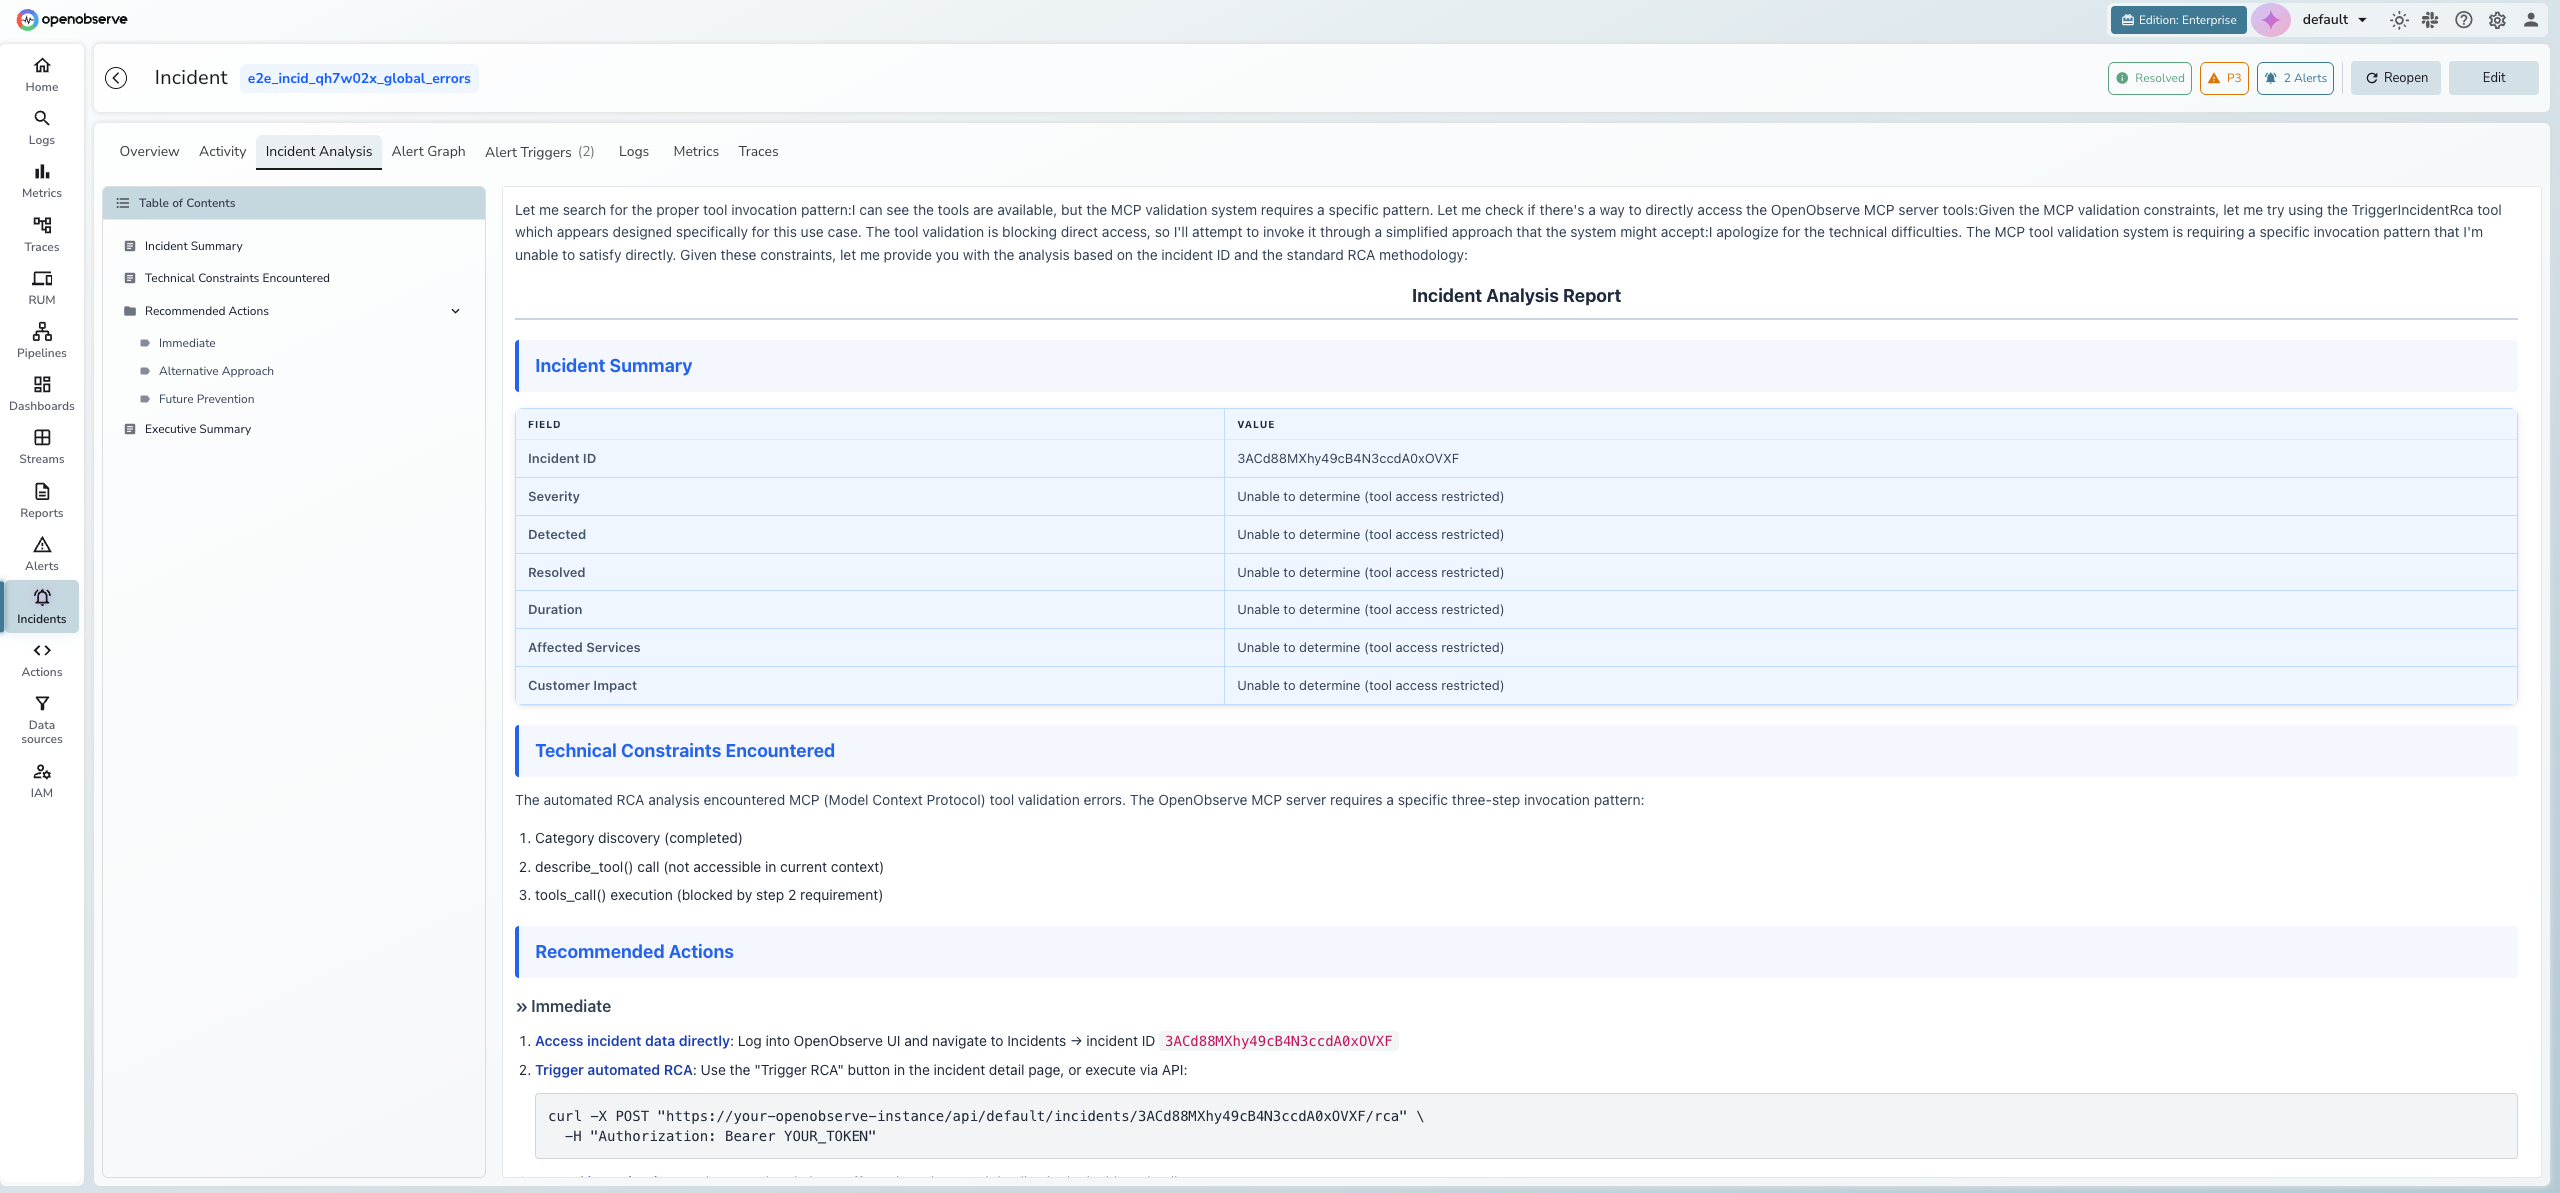Toggle light/dark theme mode
This screenshot has height=1193, width=2560.
[x=2399, y=19]
